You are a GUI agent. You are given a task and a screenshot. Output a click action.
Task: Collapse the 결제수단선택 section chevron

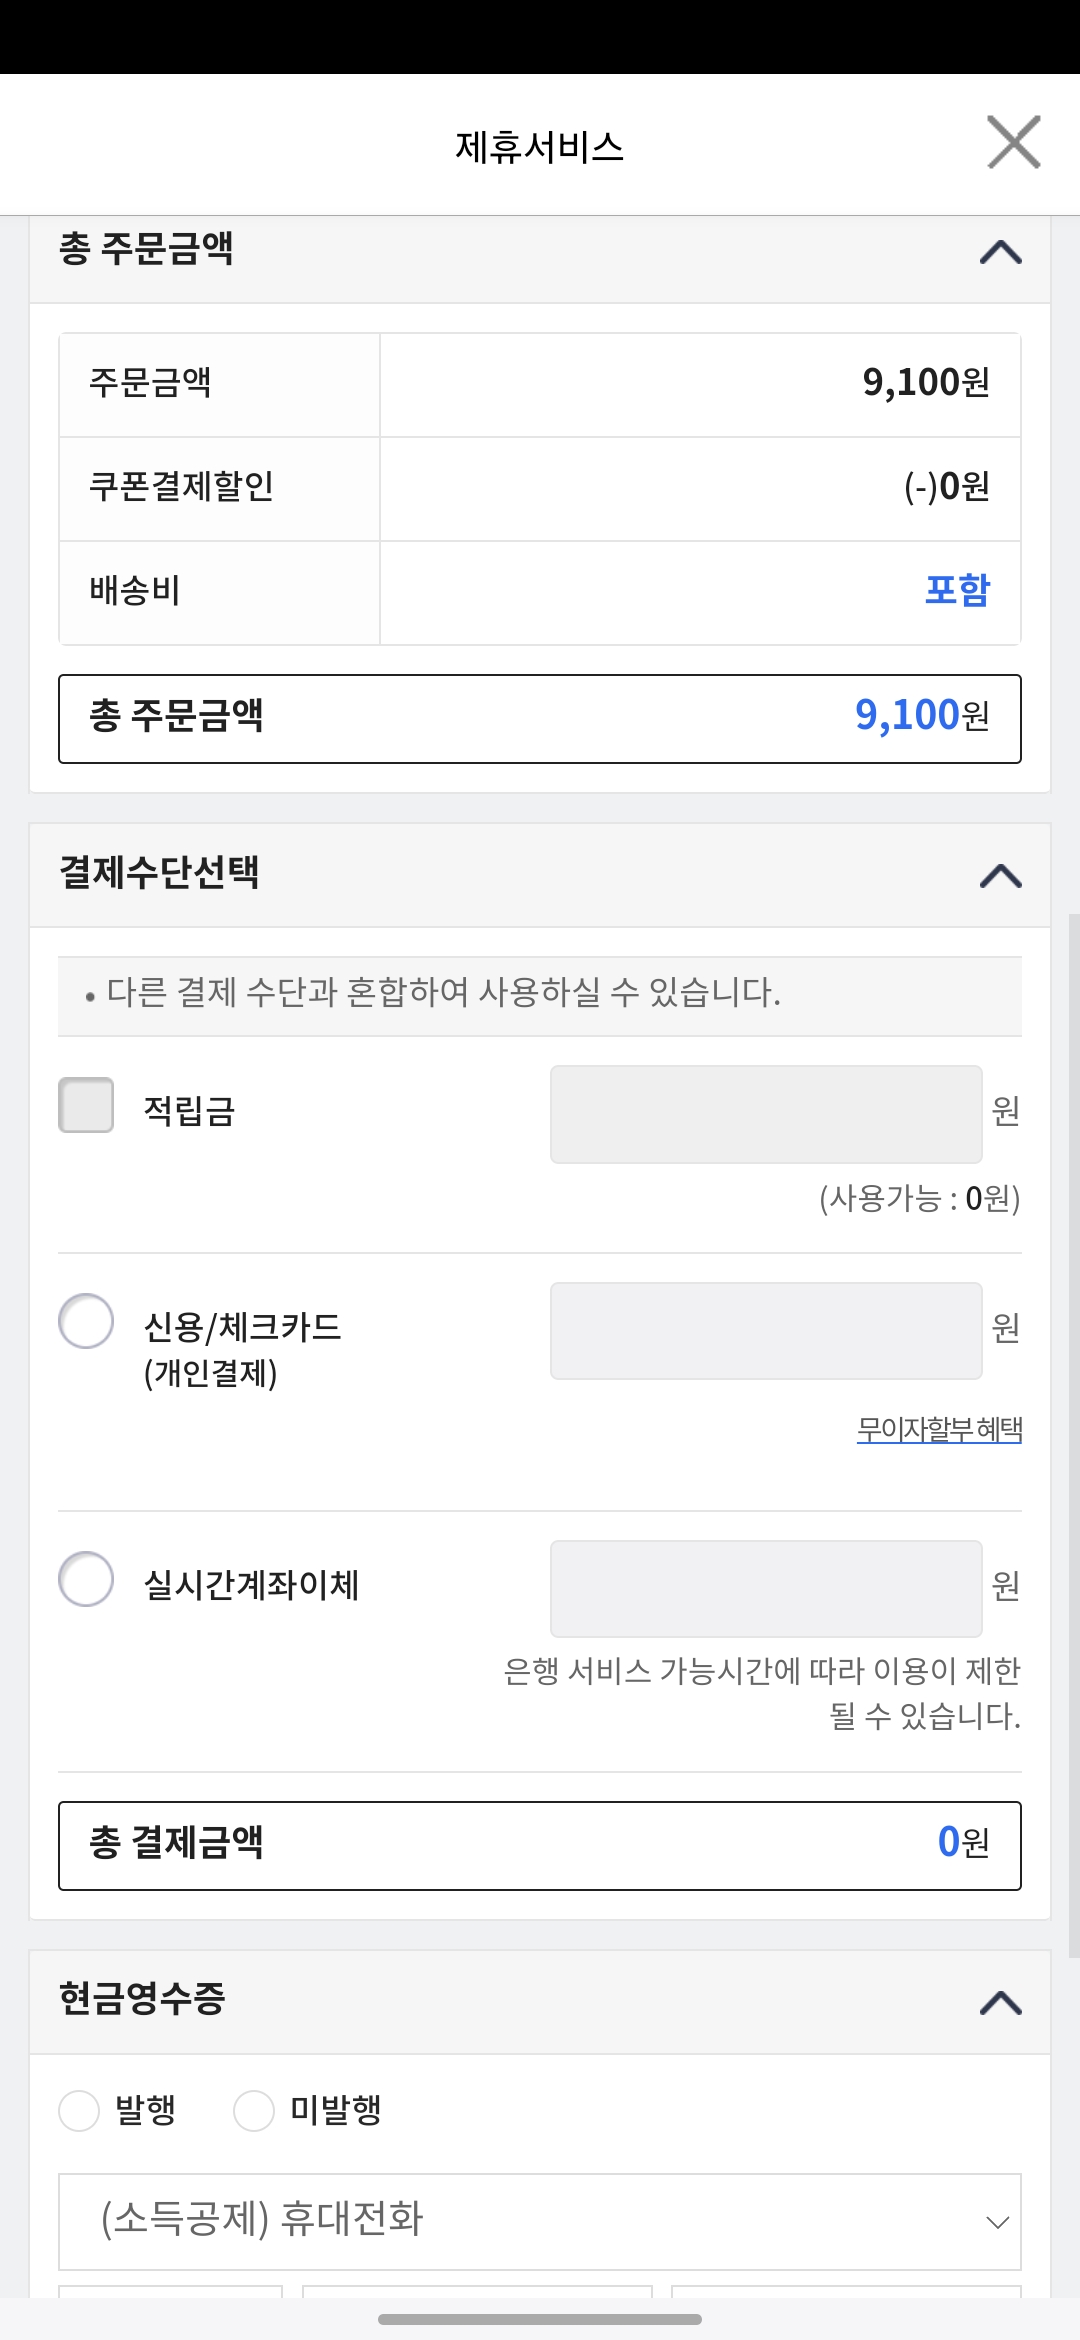point(1001,876)
